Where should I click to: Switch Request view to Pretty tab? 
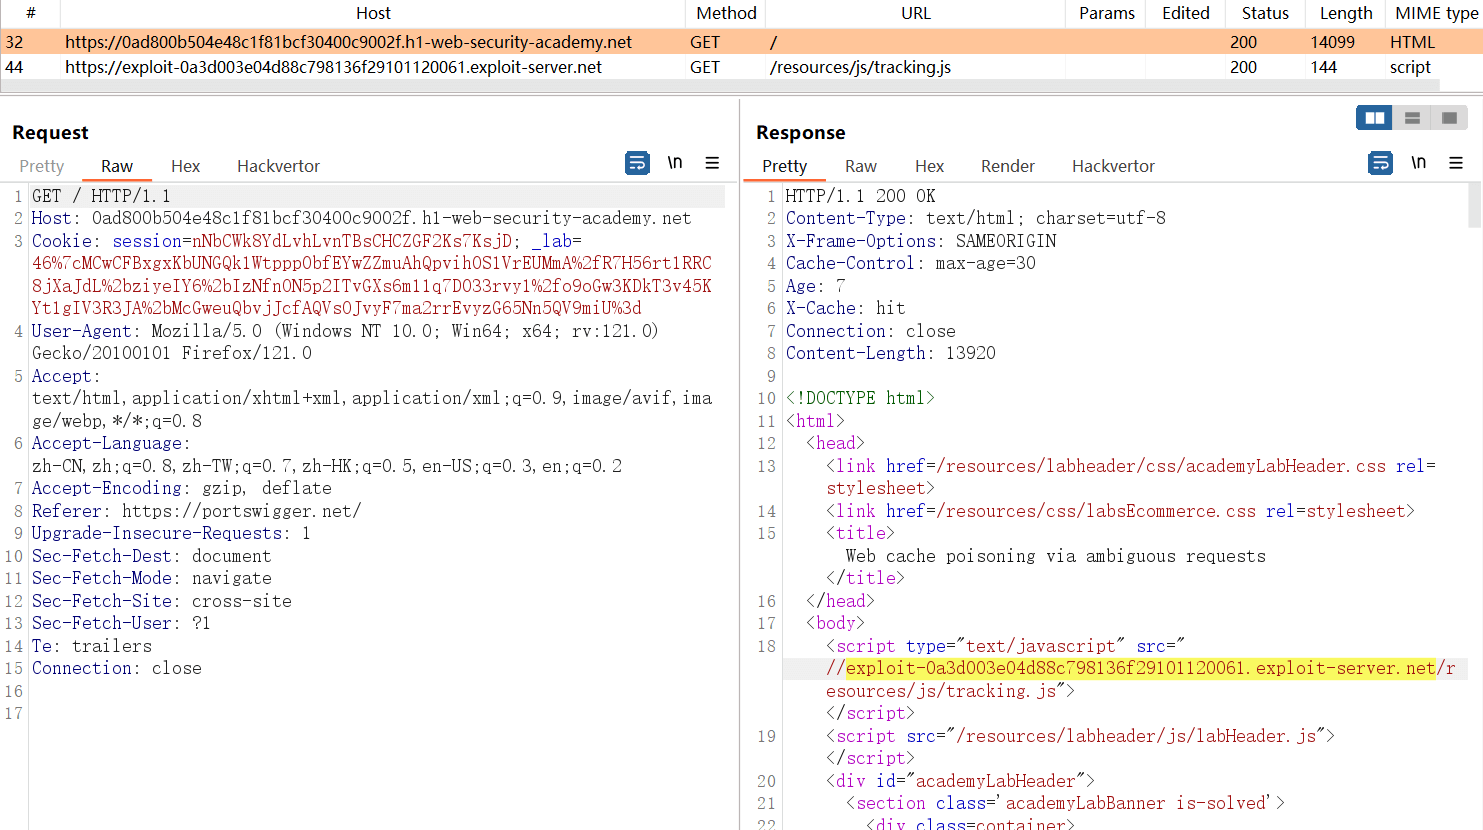point(42,166)
